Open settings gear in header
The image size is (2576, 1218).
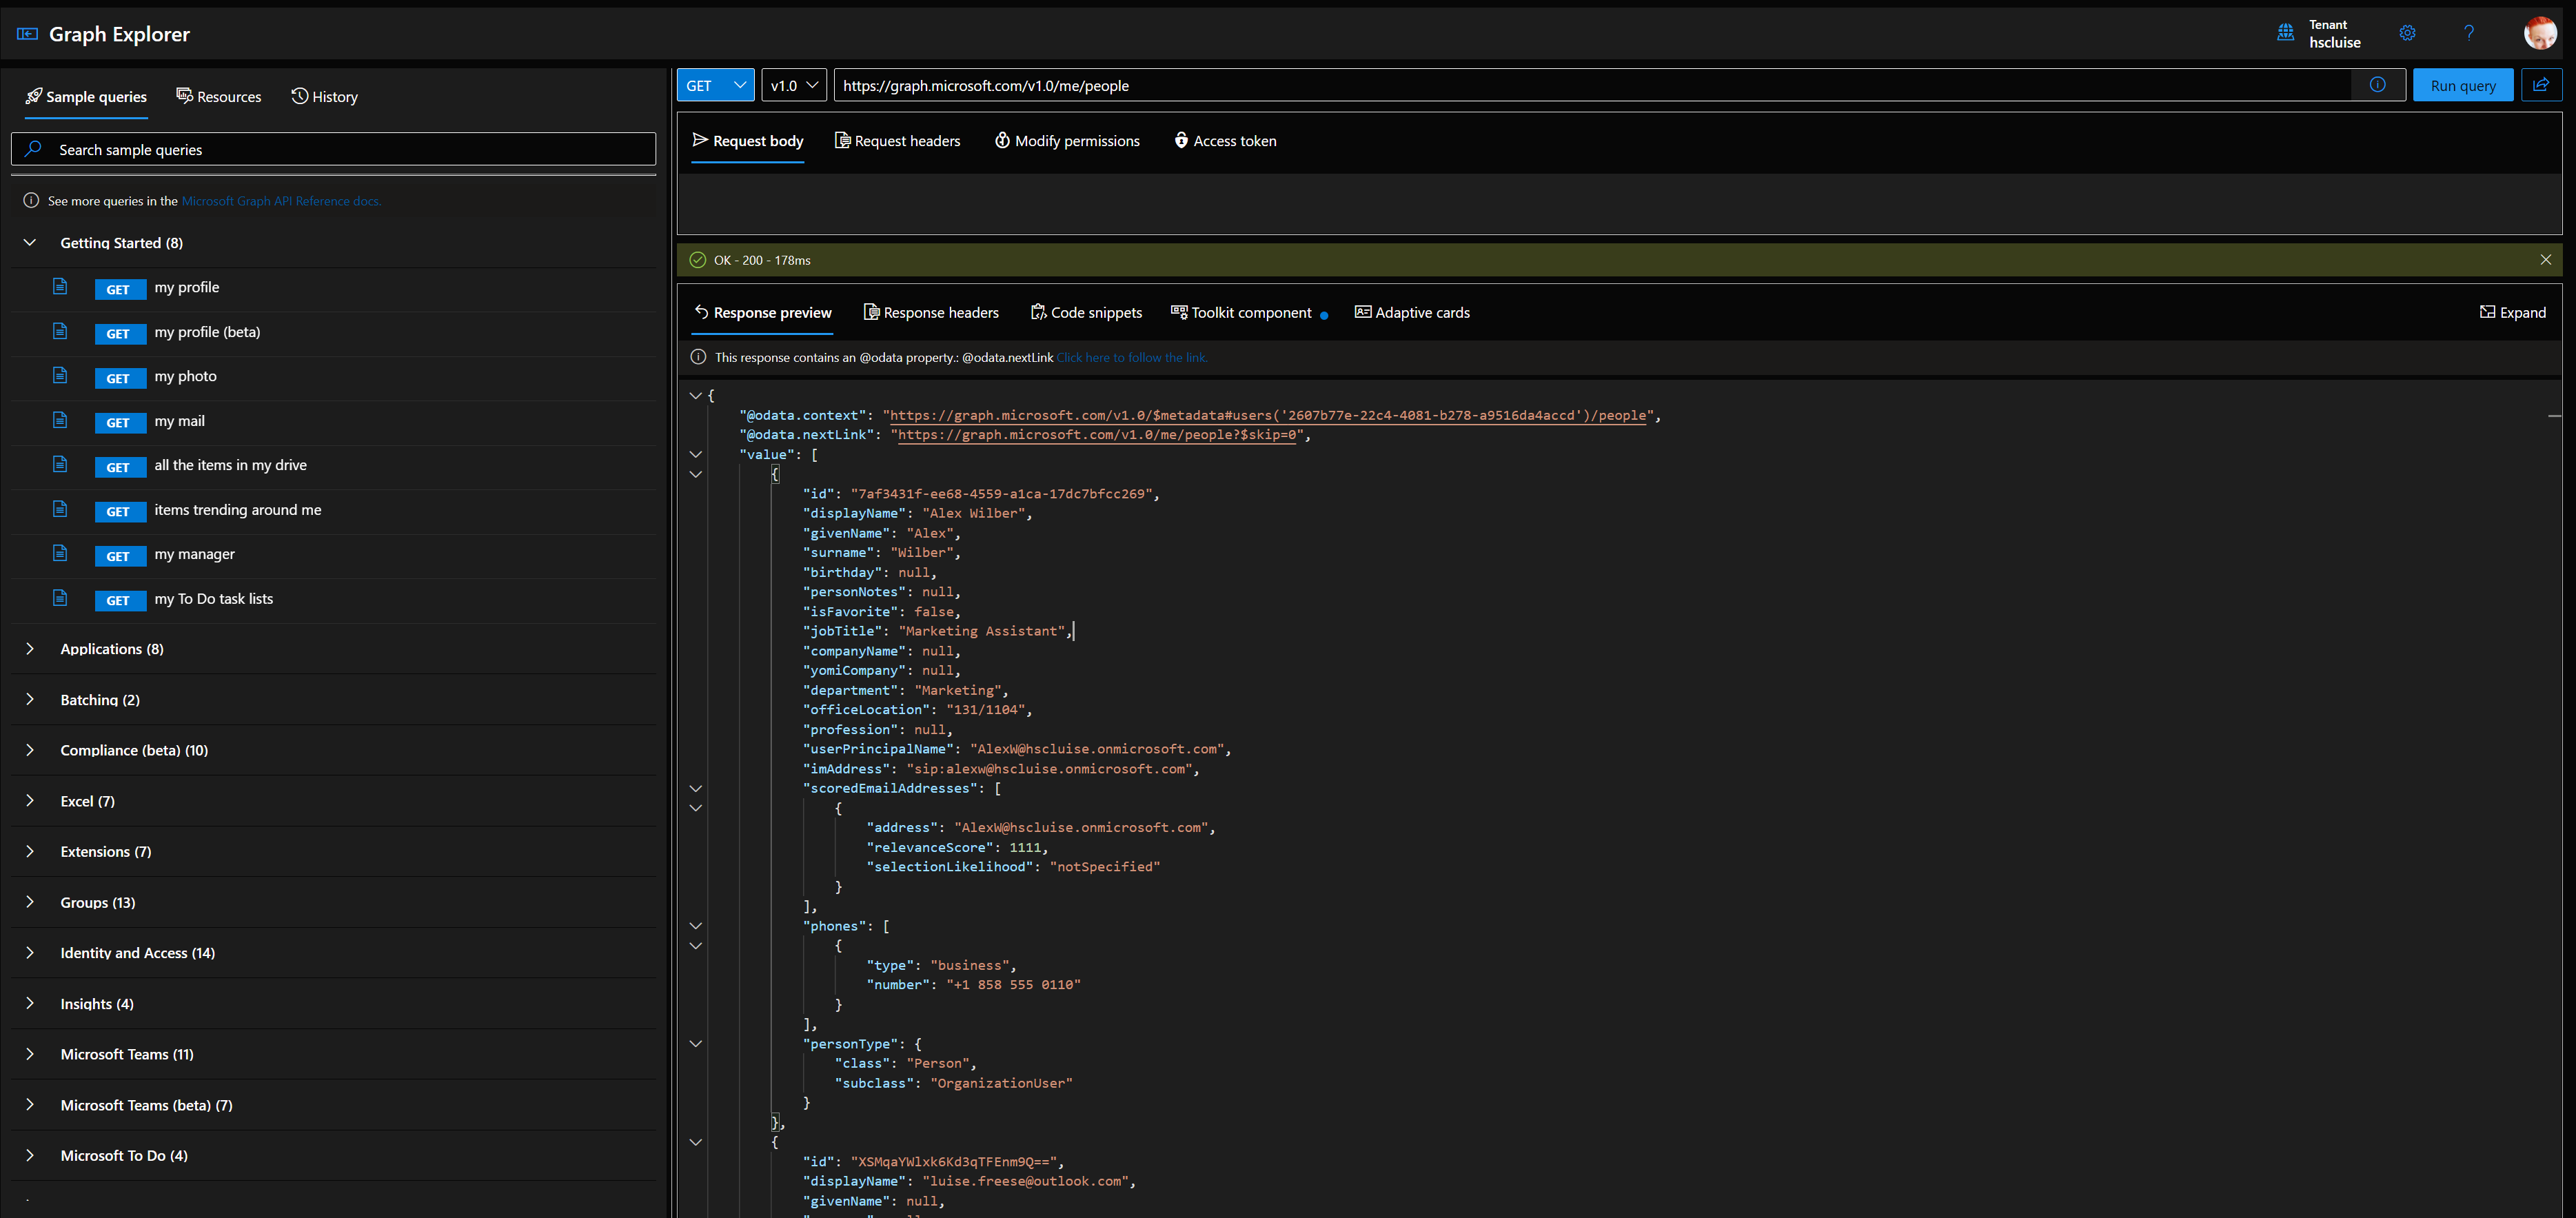[2407, 33]
